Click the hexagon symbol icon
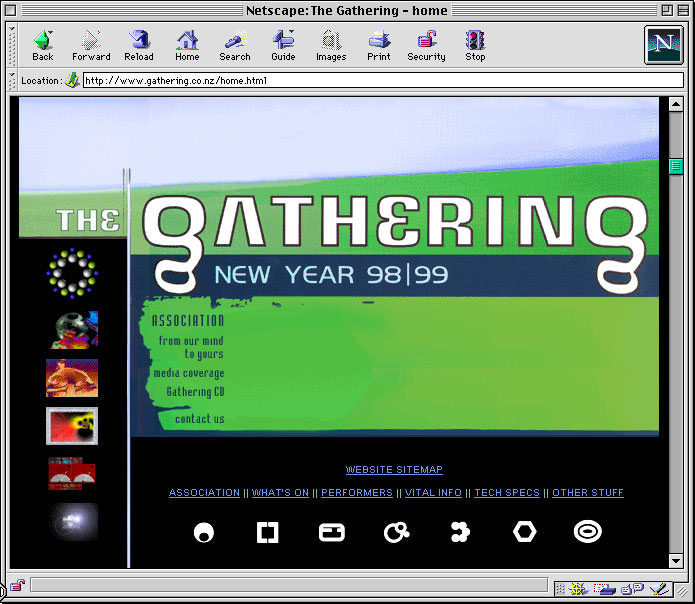The image size is (695, 604). point(524,532)
